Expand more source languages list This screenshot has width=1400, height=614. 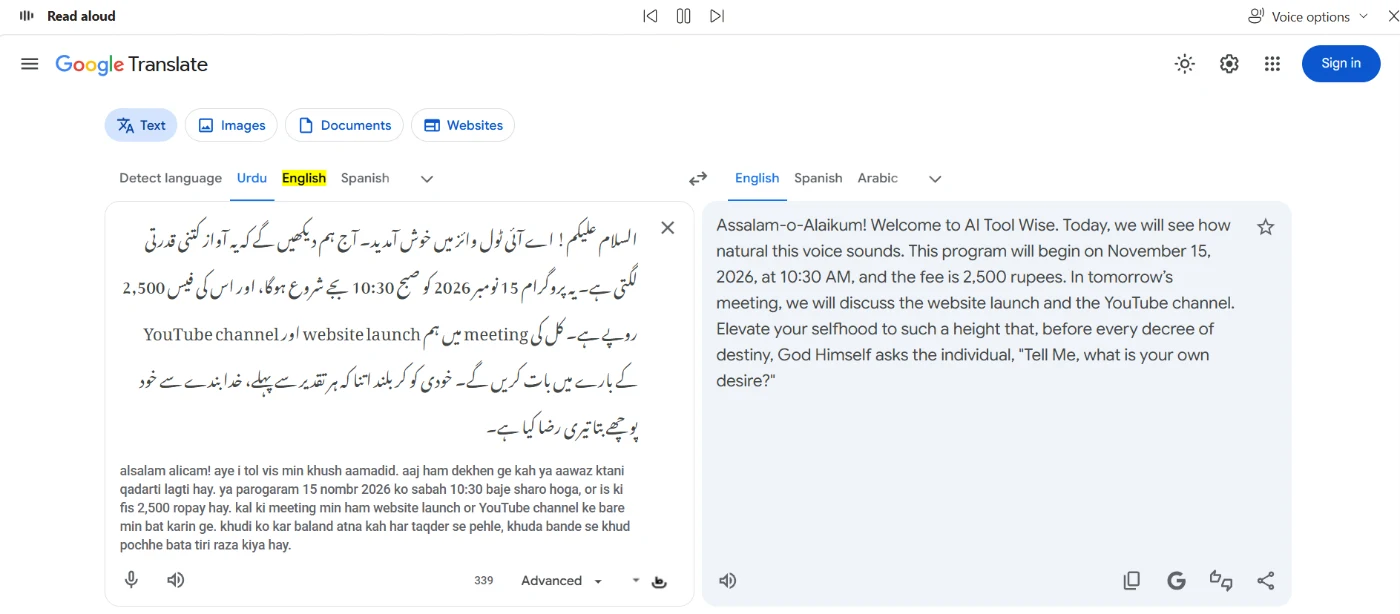[427, 179]
